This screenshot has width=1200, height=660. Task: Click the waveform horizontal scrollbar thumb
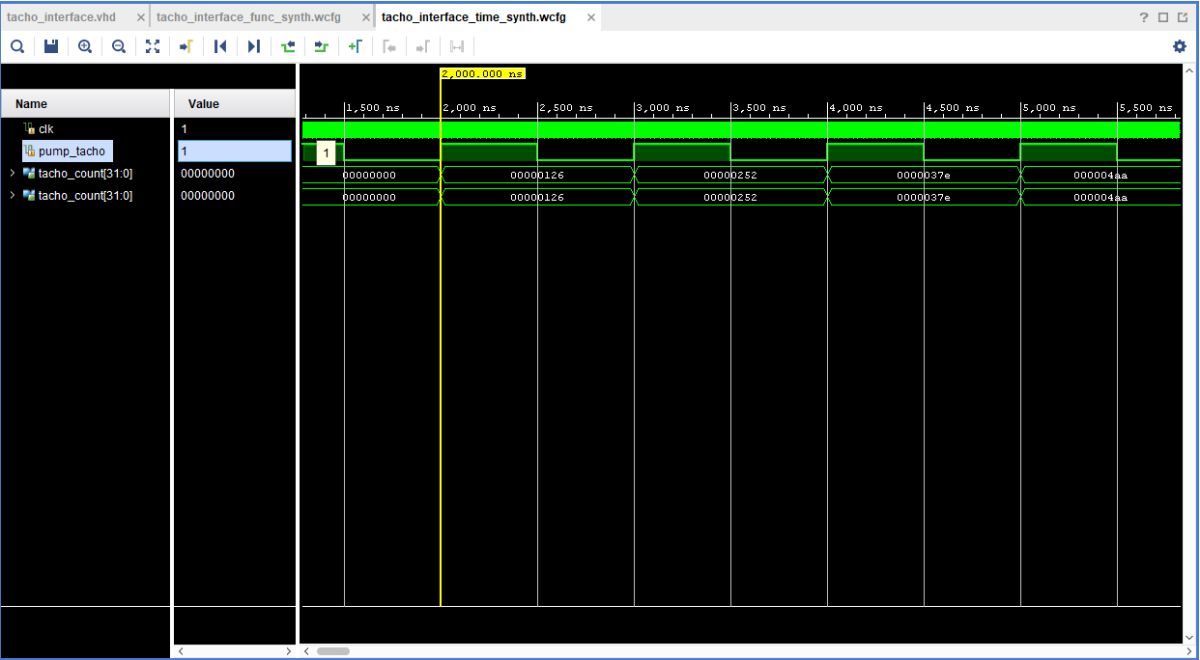tap(334, 651)
